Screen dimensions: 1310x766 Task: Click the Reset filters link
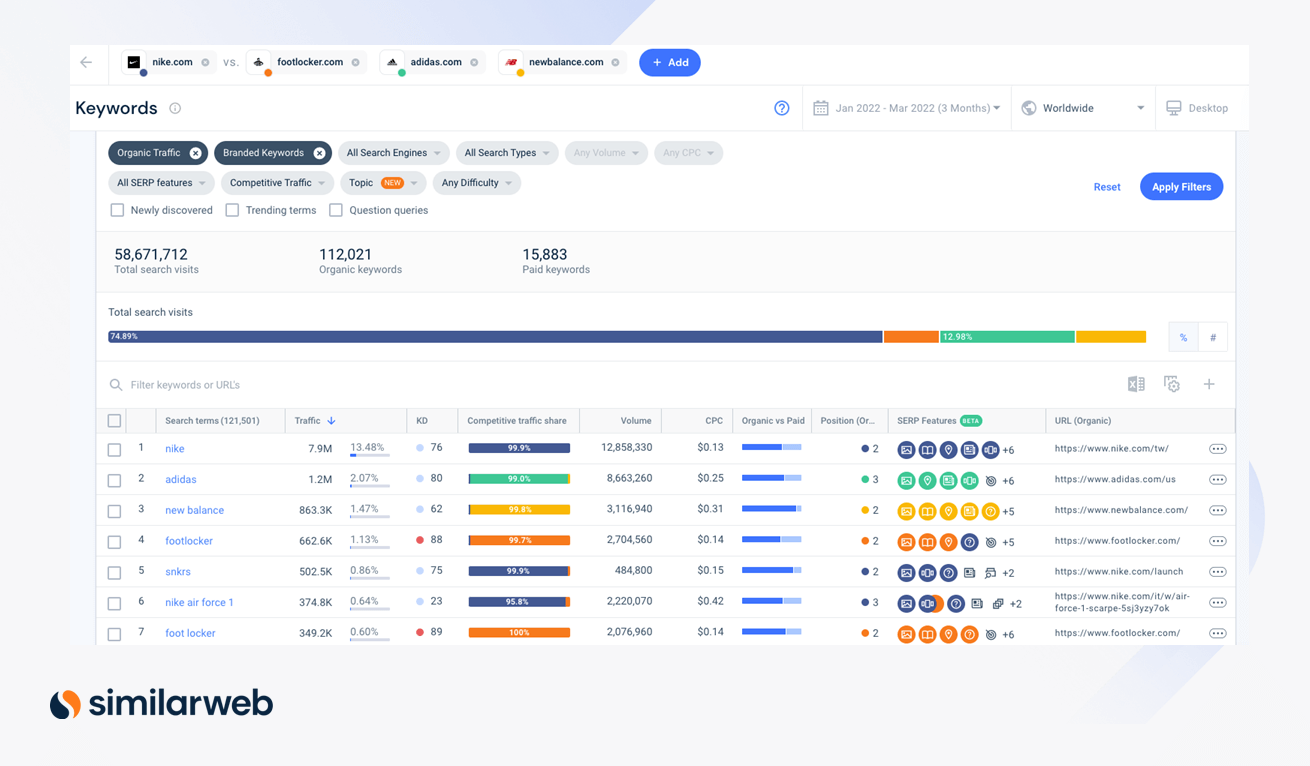click(x=1107, y=187)
